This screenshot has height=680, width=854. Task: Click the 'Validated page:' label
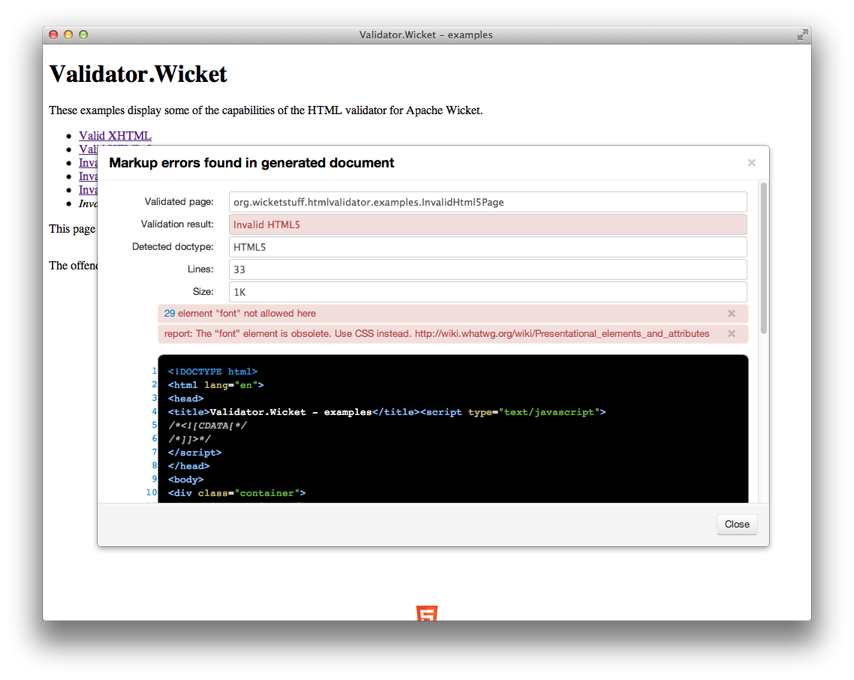tap(179, 201)
